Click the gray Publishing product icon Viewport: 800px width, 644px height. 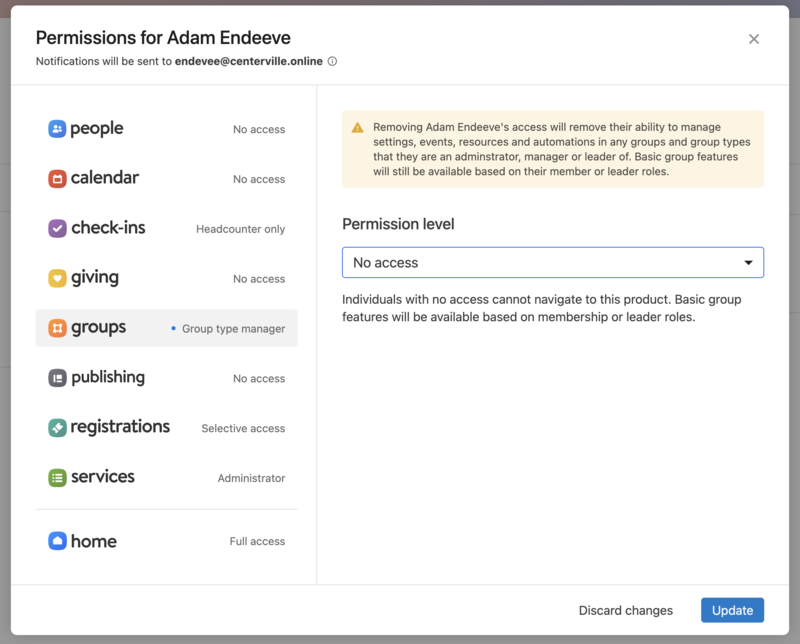57,378
